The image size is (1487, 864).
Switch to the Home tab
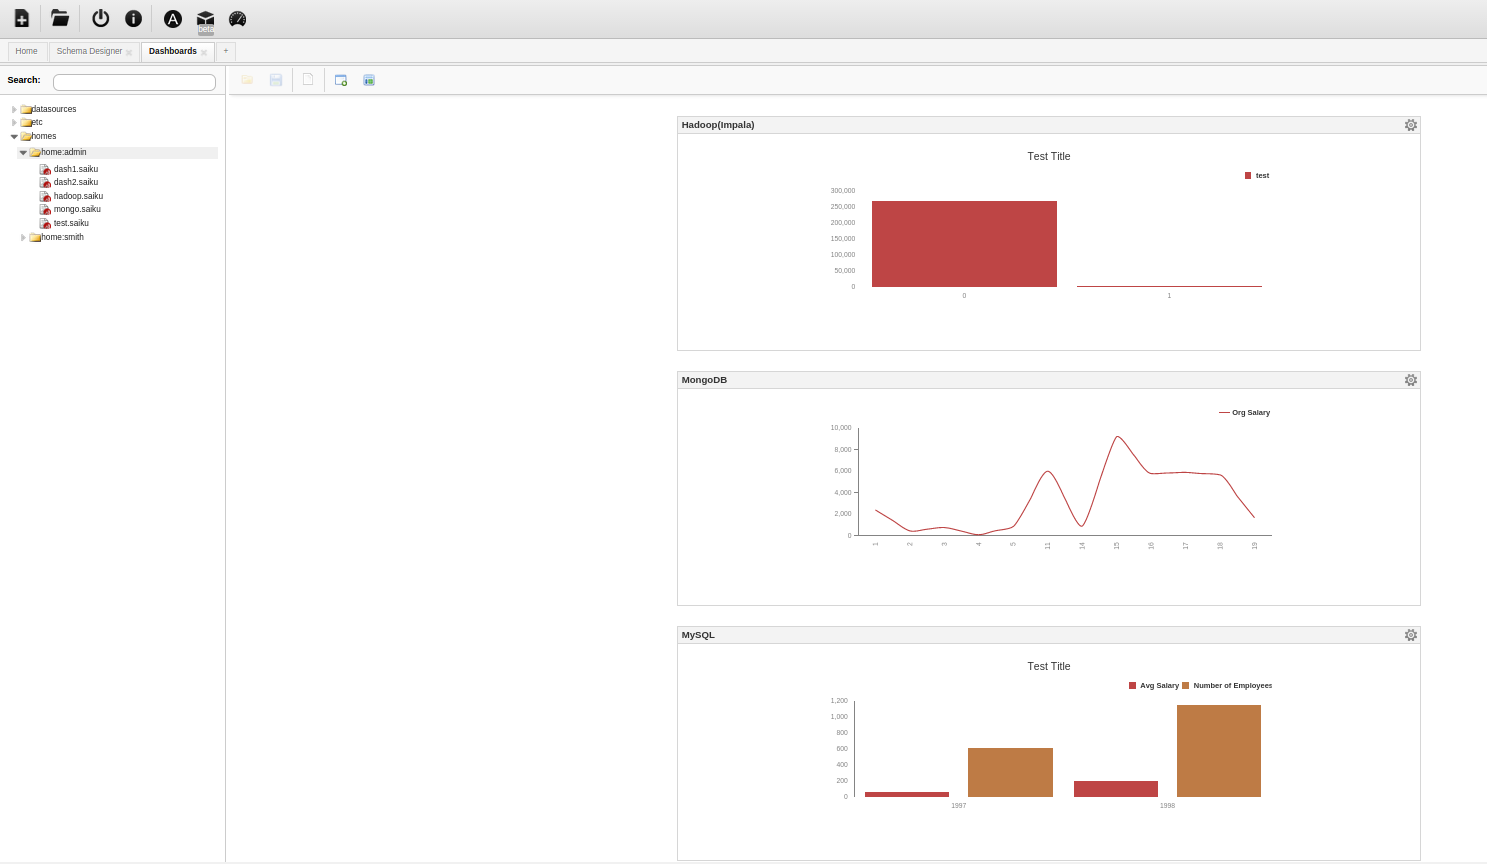pyautogui.click(x=27, y=51)
